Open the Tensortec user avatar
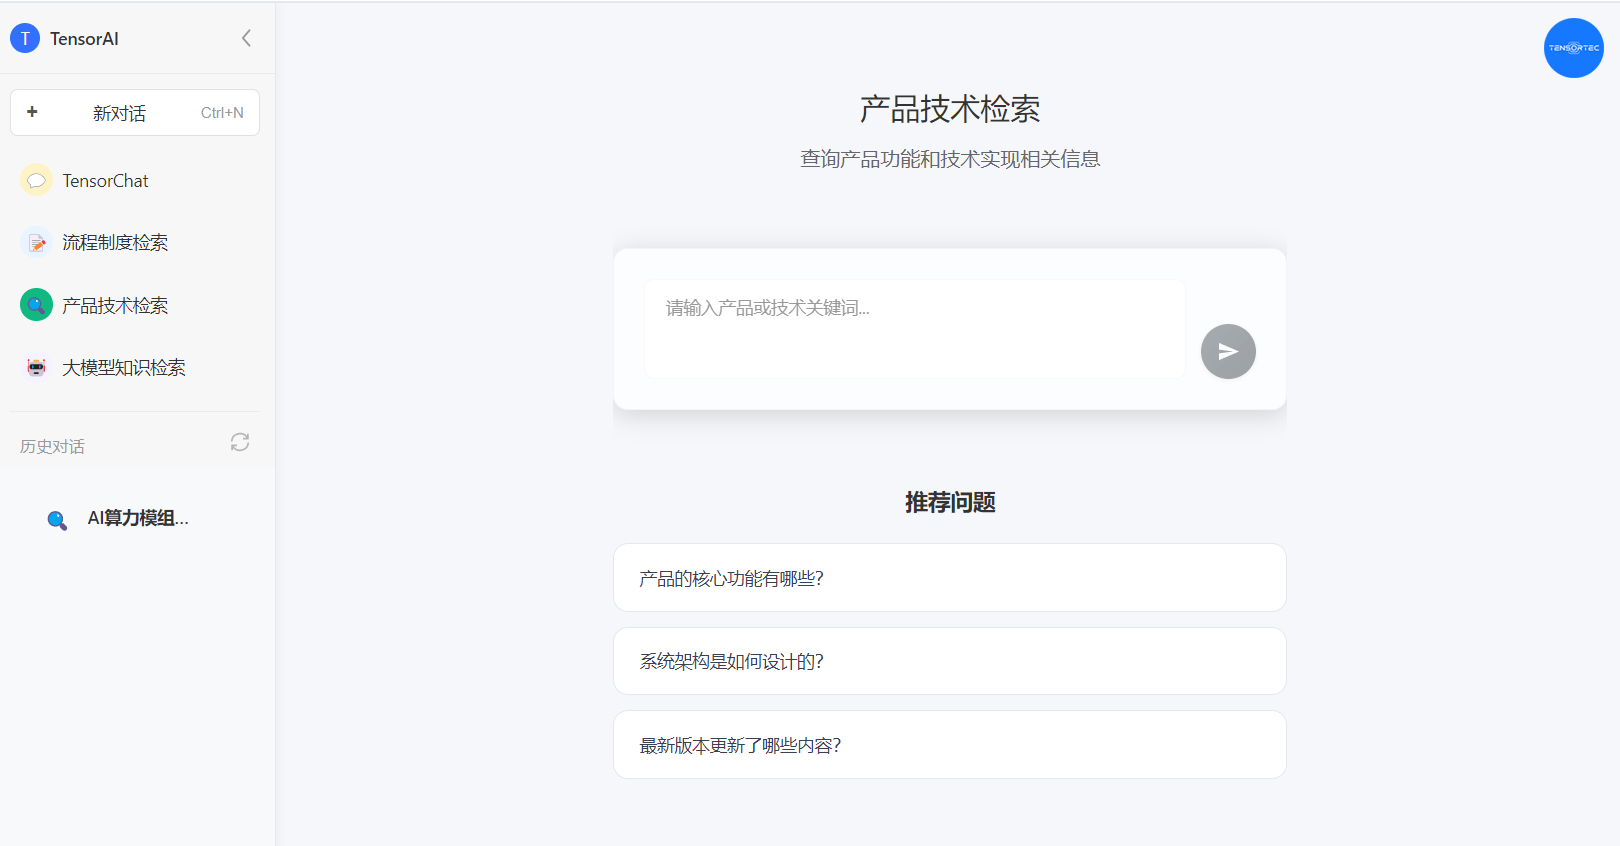This screenshot has height=846, width=1620. point(1573,48)
